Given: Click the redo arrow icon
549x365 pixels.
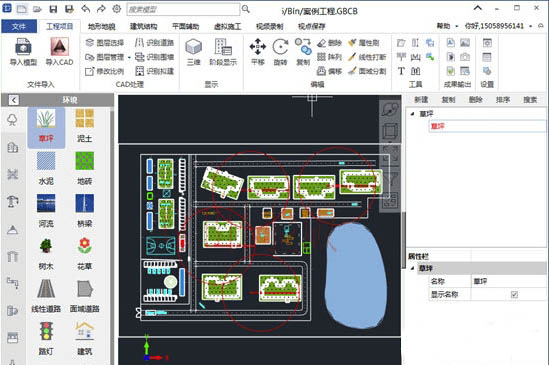Looking at the screenshot, I should point(101,9).
